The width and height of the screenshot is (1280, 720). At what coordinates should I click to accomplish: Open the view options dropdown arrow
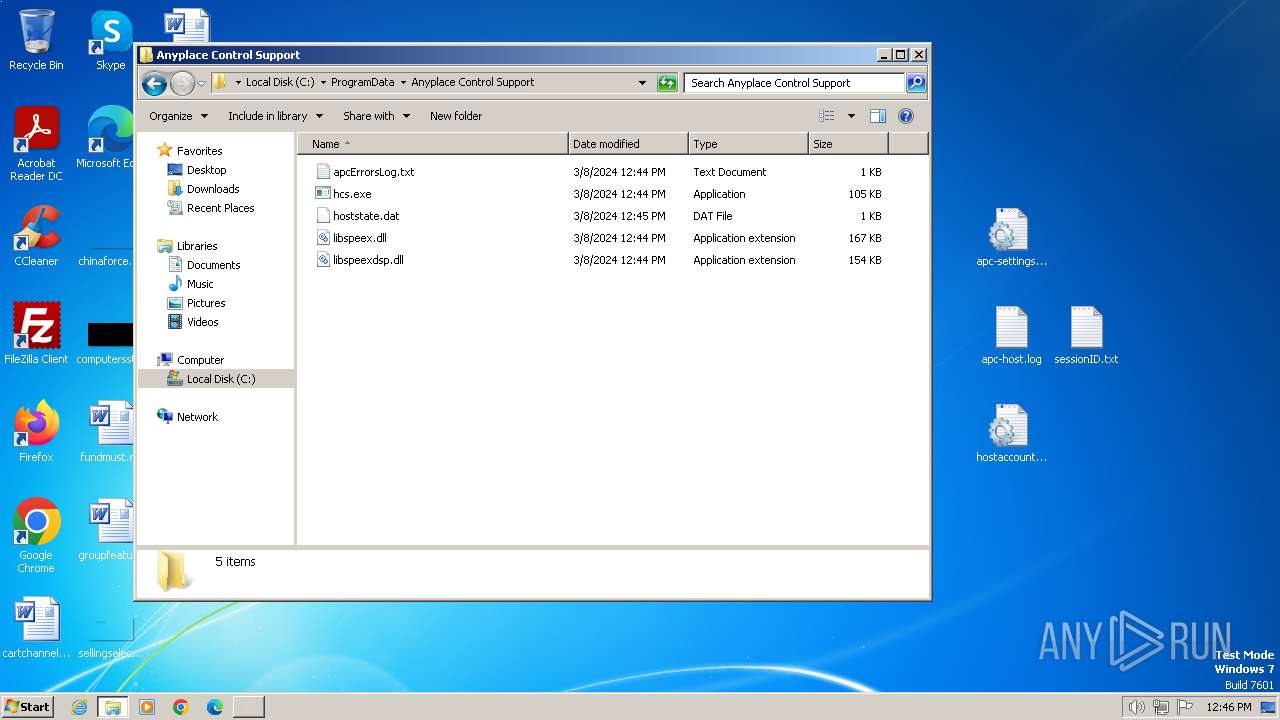tap(851, 116)
